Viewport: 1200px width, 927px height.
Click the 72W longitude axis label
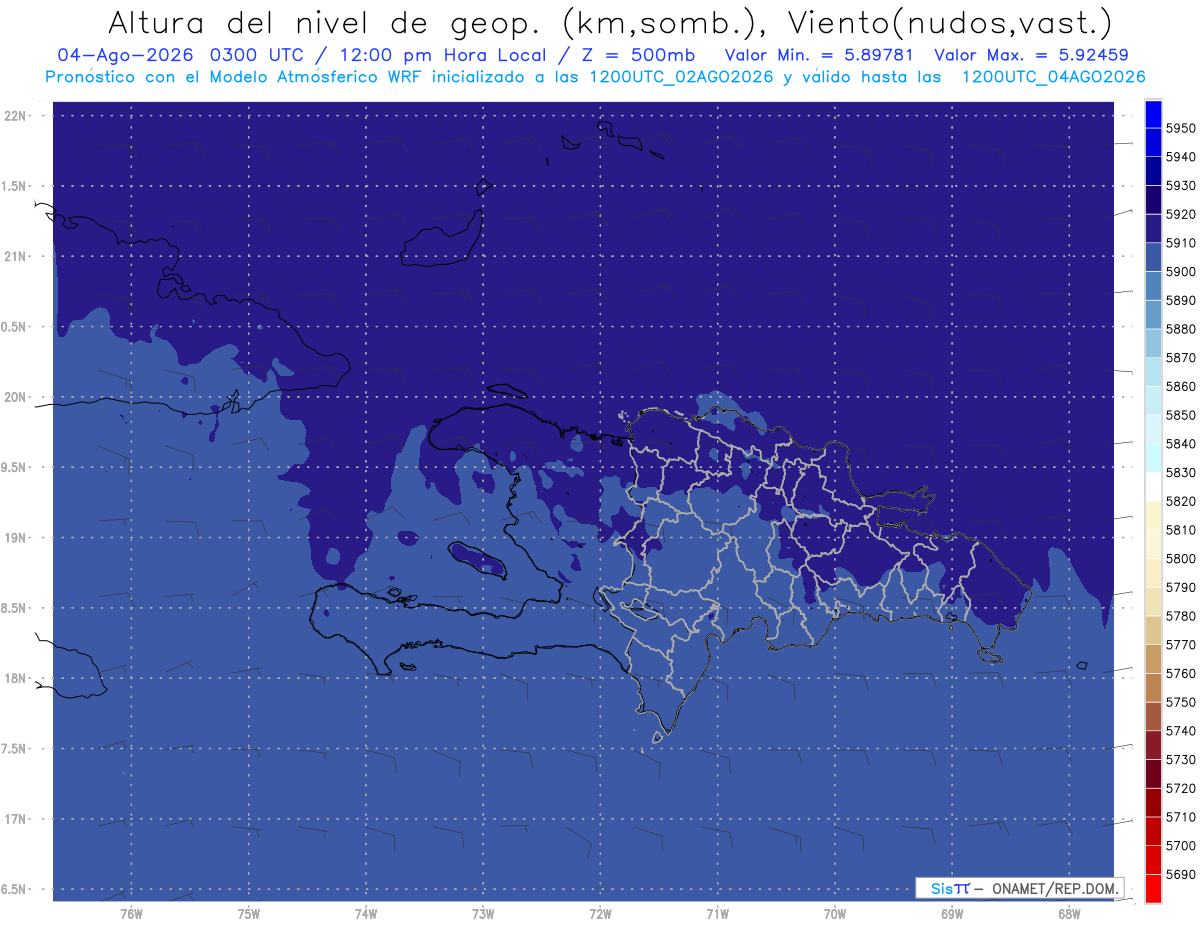(600, 914)
